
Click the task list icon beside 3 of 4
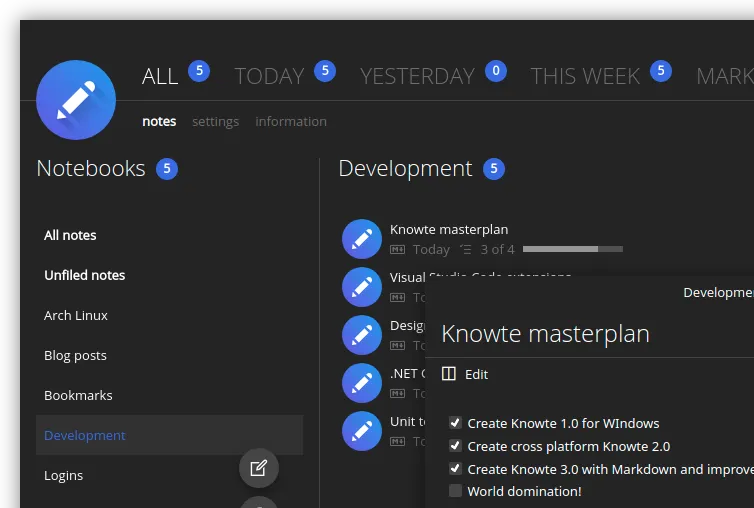465,249
